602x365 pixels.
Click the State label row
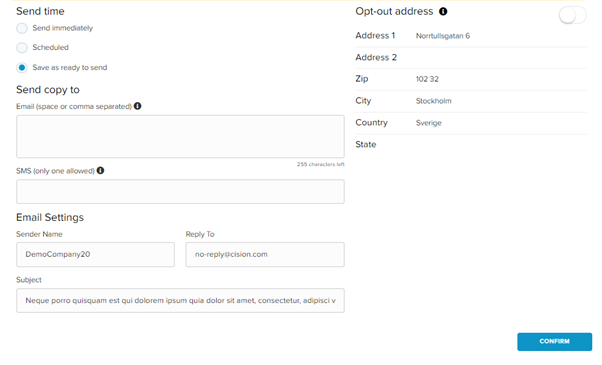pyautogui.click(x=471, y=145)
